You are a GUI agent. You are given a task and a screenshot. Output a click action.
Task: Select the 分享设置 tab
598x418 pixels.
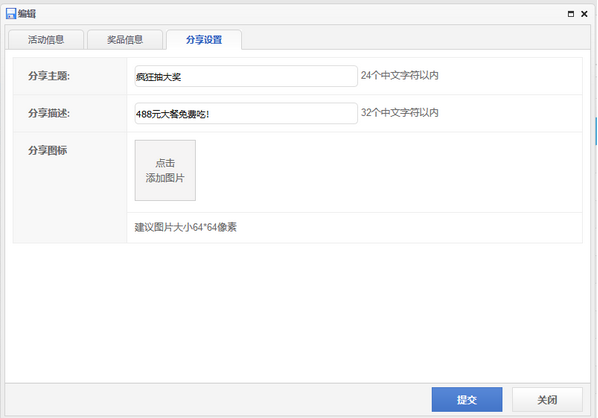click(x=204, y=40)
